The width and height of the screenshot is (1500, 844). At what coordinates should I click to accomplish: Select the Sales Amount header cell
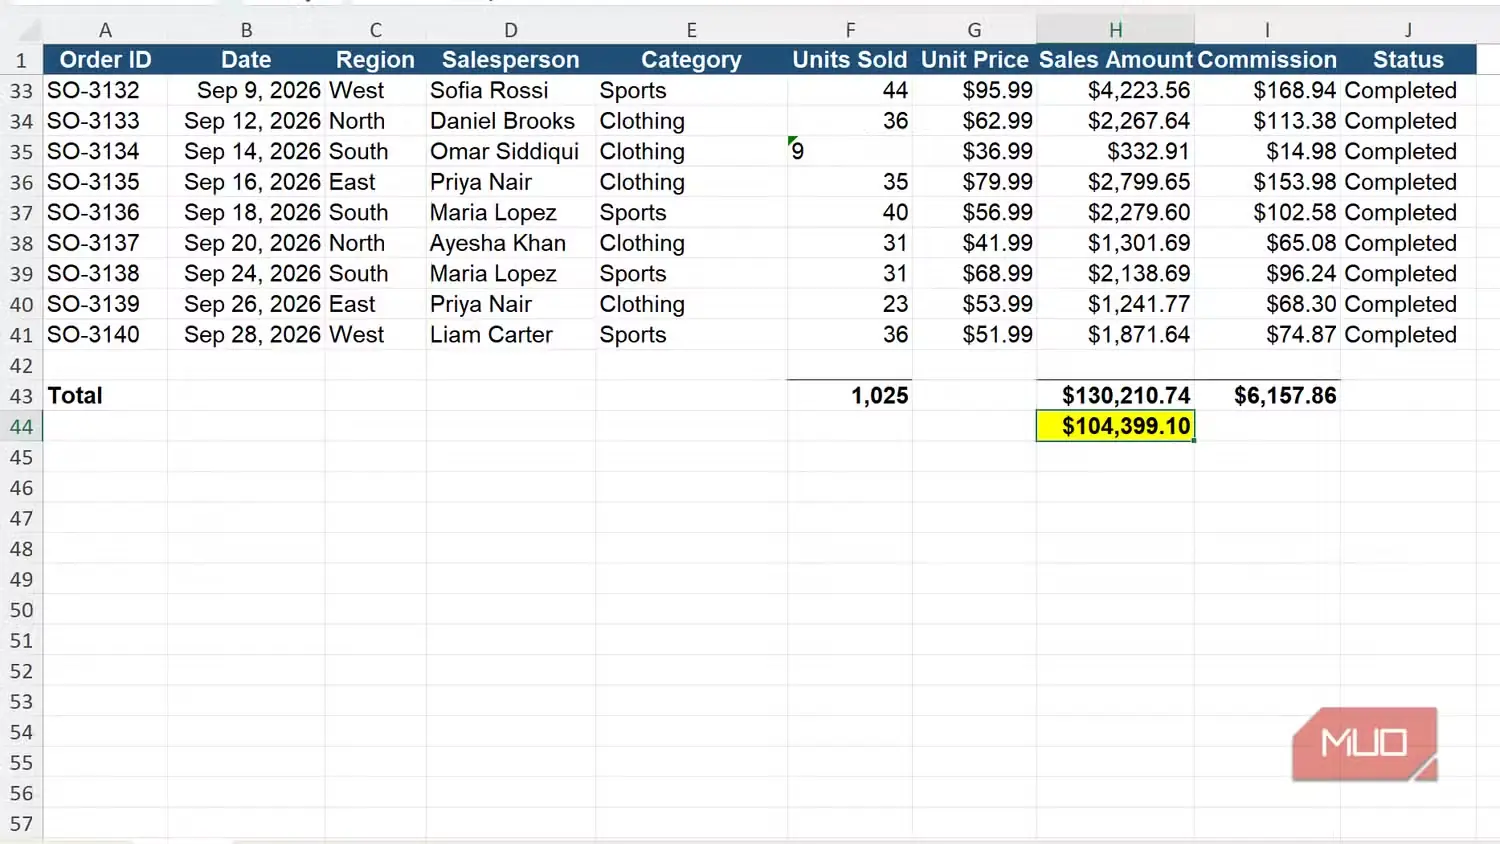(x=1115, y=60)
